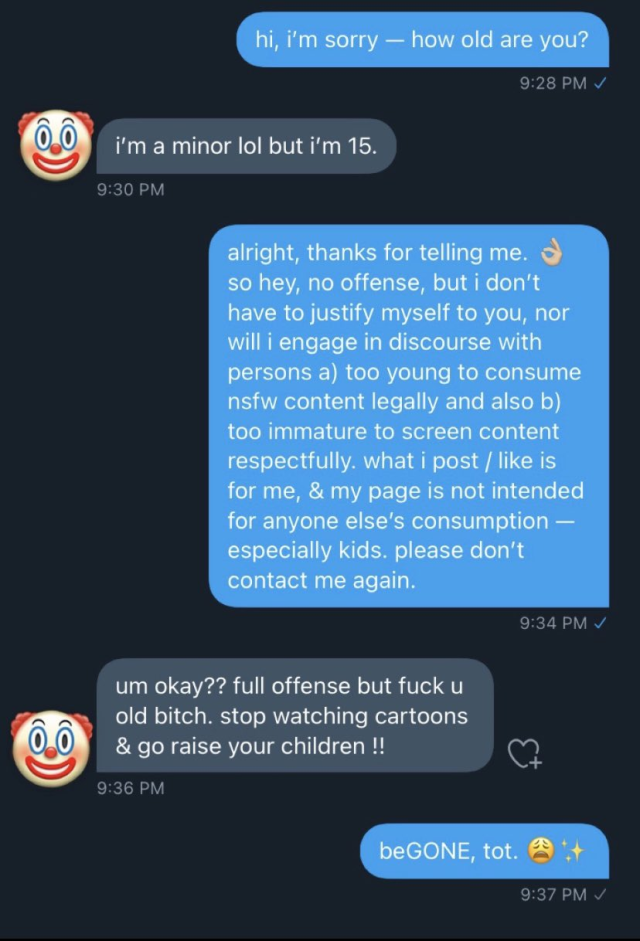Viewport: 640px width, 941px height.
Task: Click the 9:30 PM timestamp
Action: click(131, 188)
